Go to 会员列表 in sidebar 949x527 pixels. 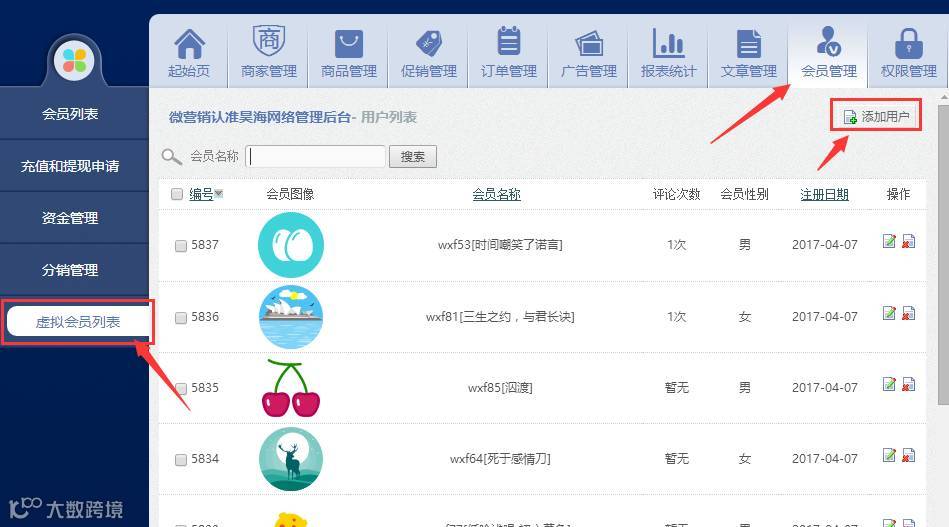[x=70, y=114]
